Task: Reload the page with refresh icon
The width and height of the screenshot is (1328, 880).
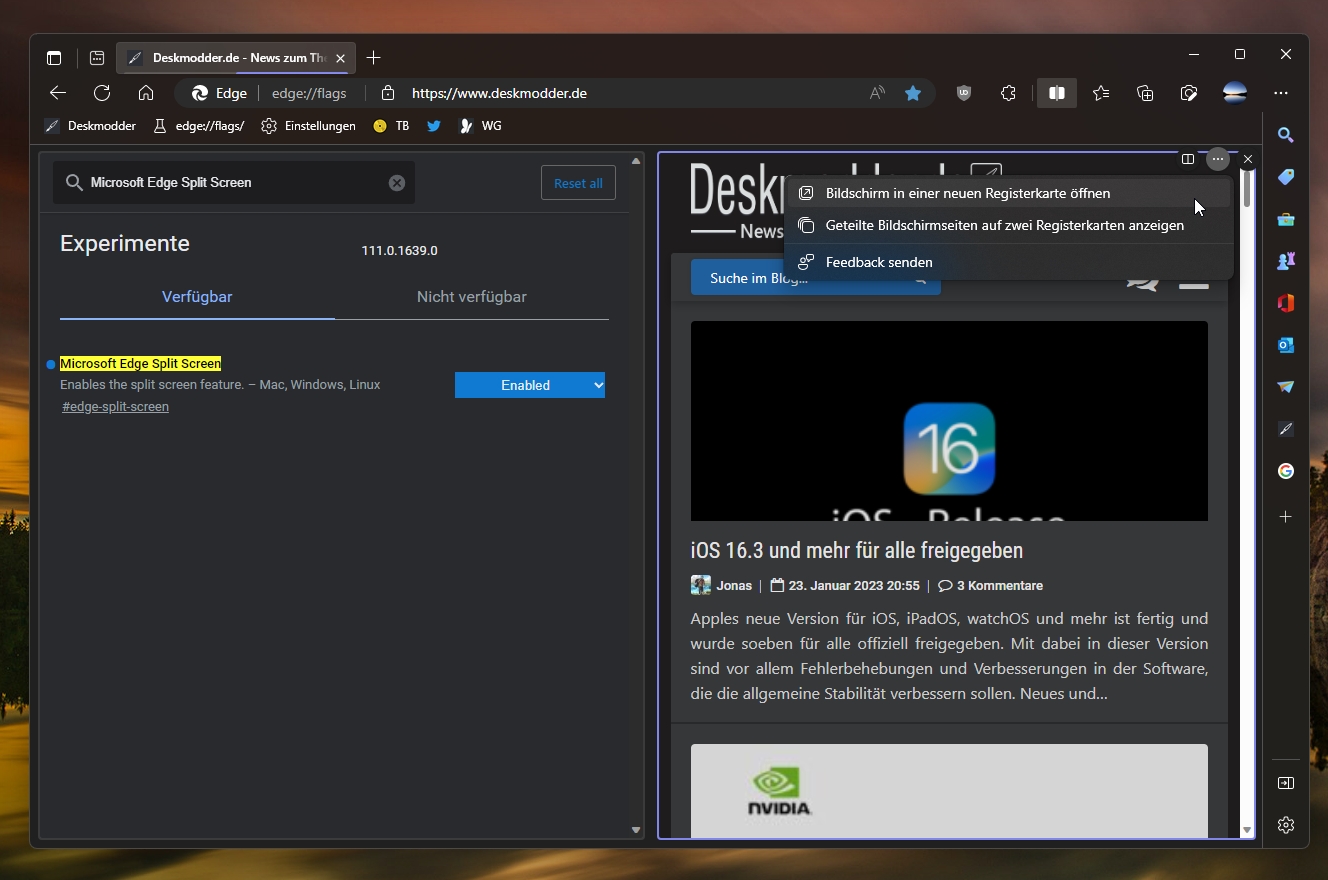Action: click(102, 93)
